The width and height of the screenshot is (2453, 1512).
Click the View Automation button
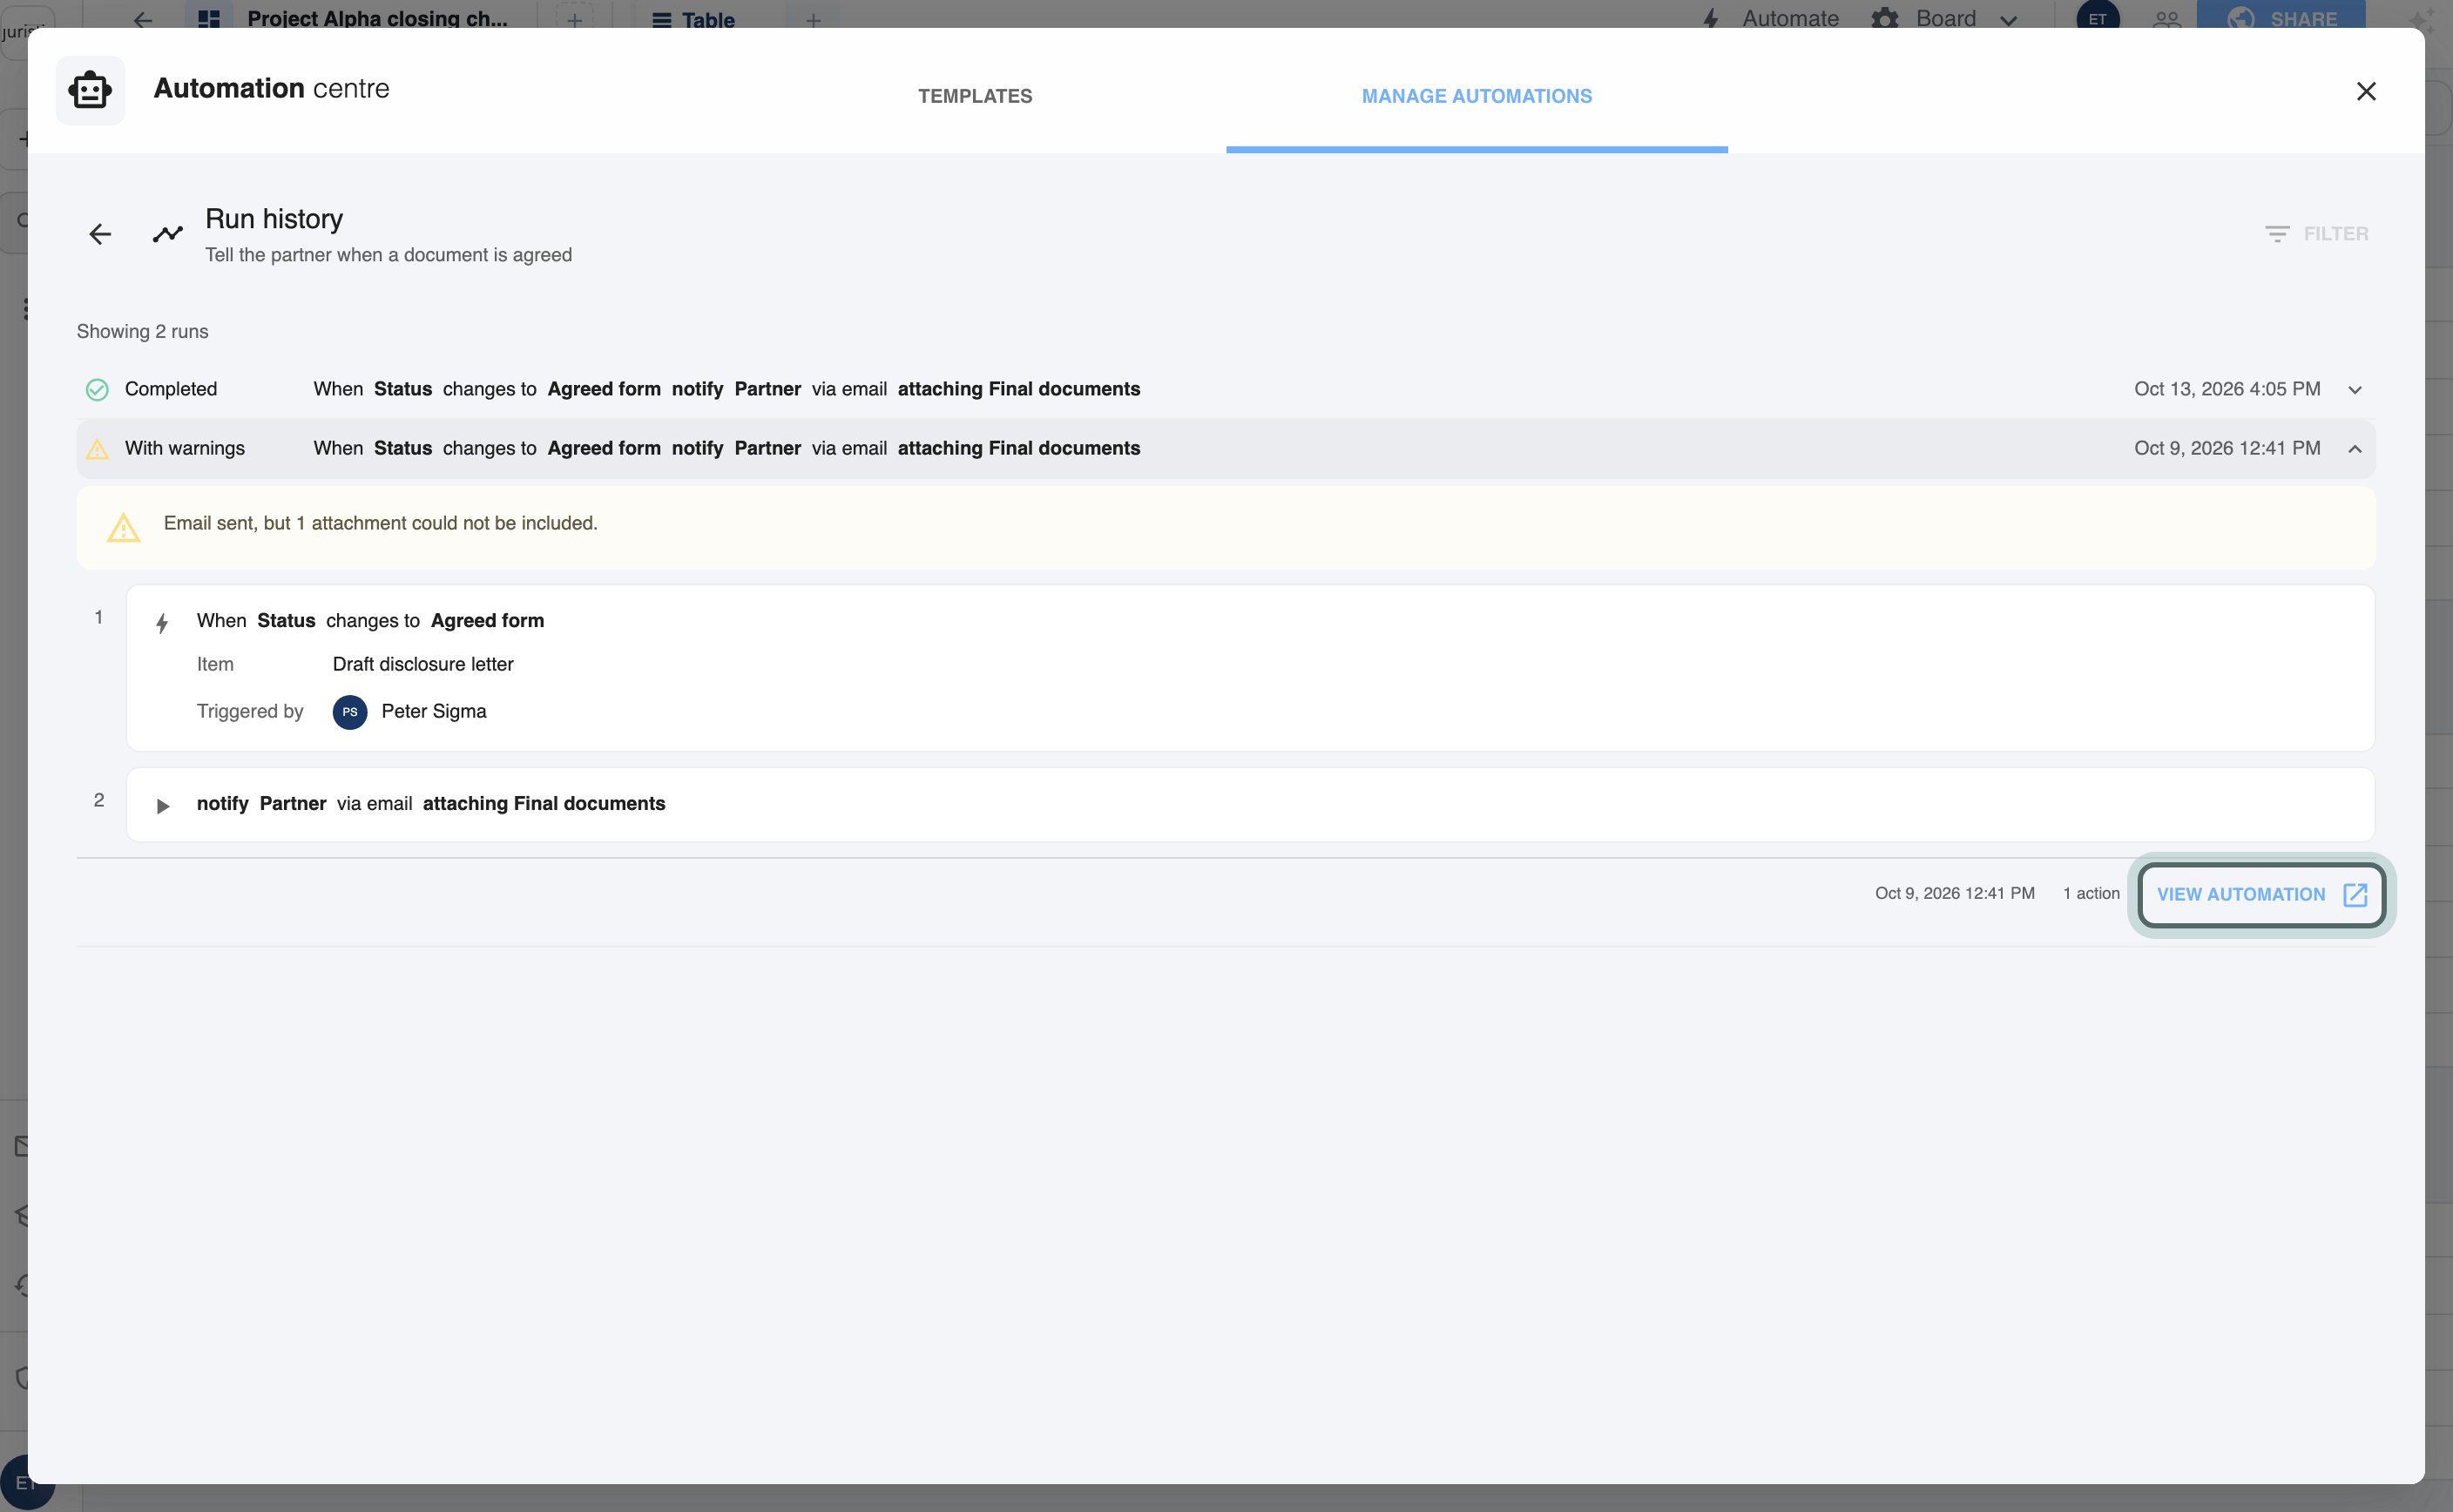coord(2261,895)
